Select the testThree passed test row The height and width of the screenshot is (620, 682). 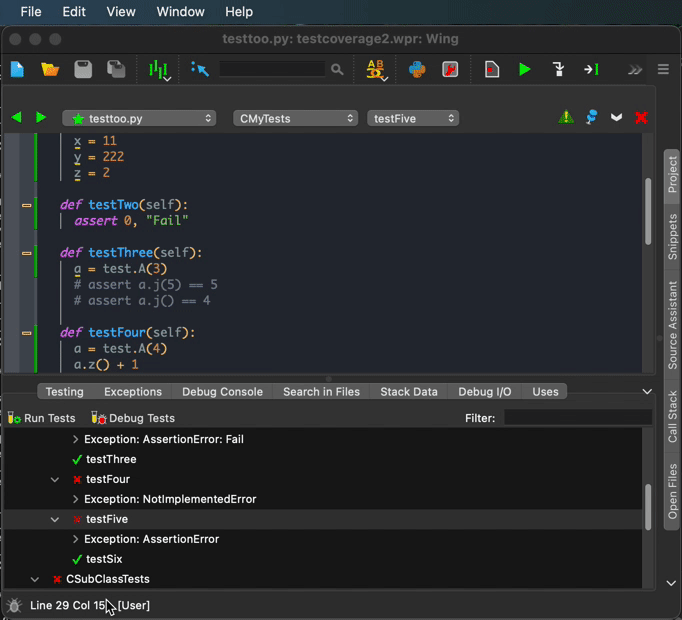tap(323, 459)
